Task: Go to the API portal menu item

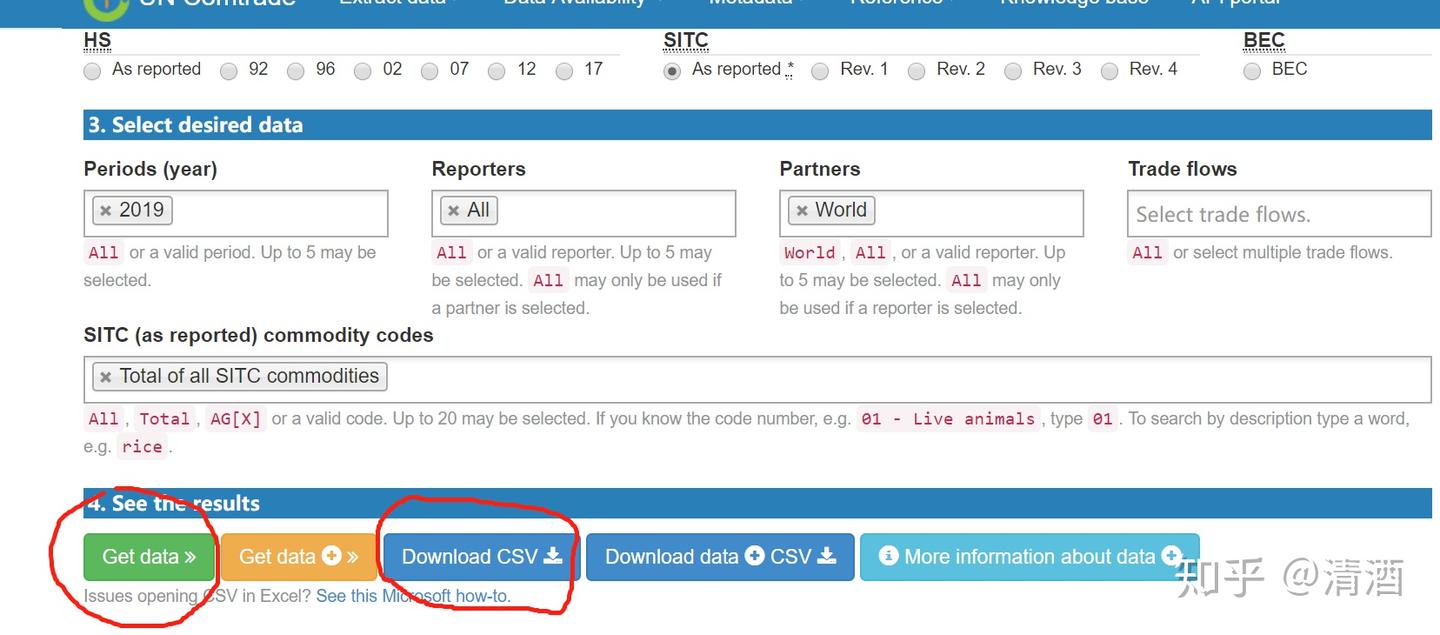Action: [x=1237, y=4]
